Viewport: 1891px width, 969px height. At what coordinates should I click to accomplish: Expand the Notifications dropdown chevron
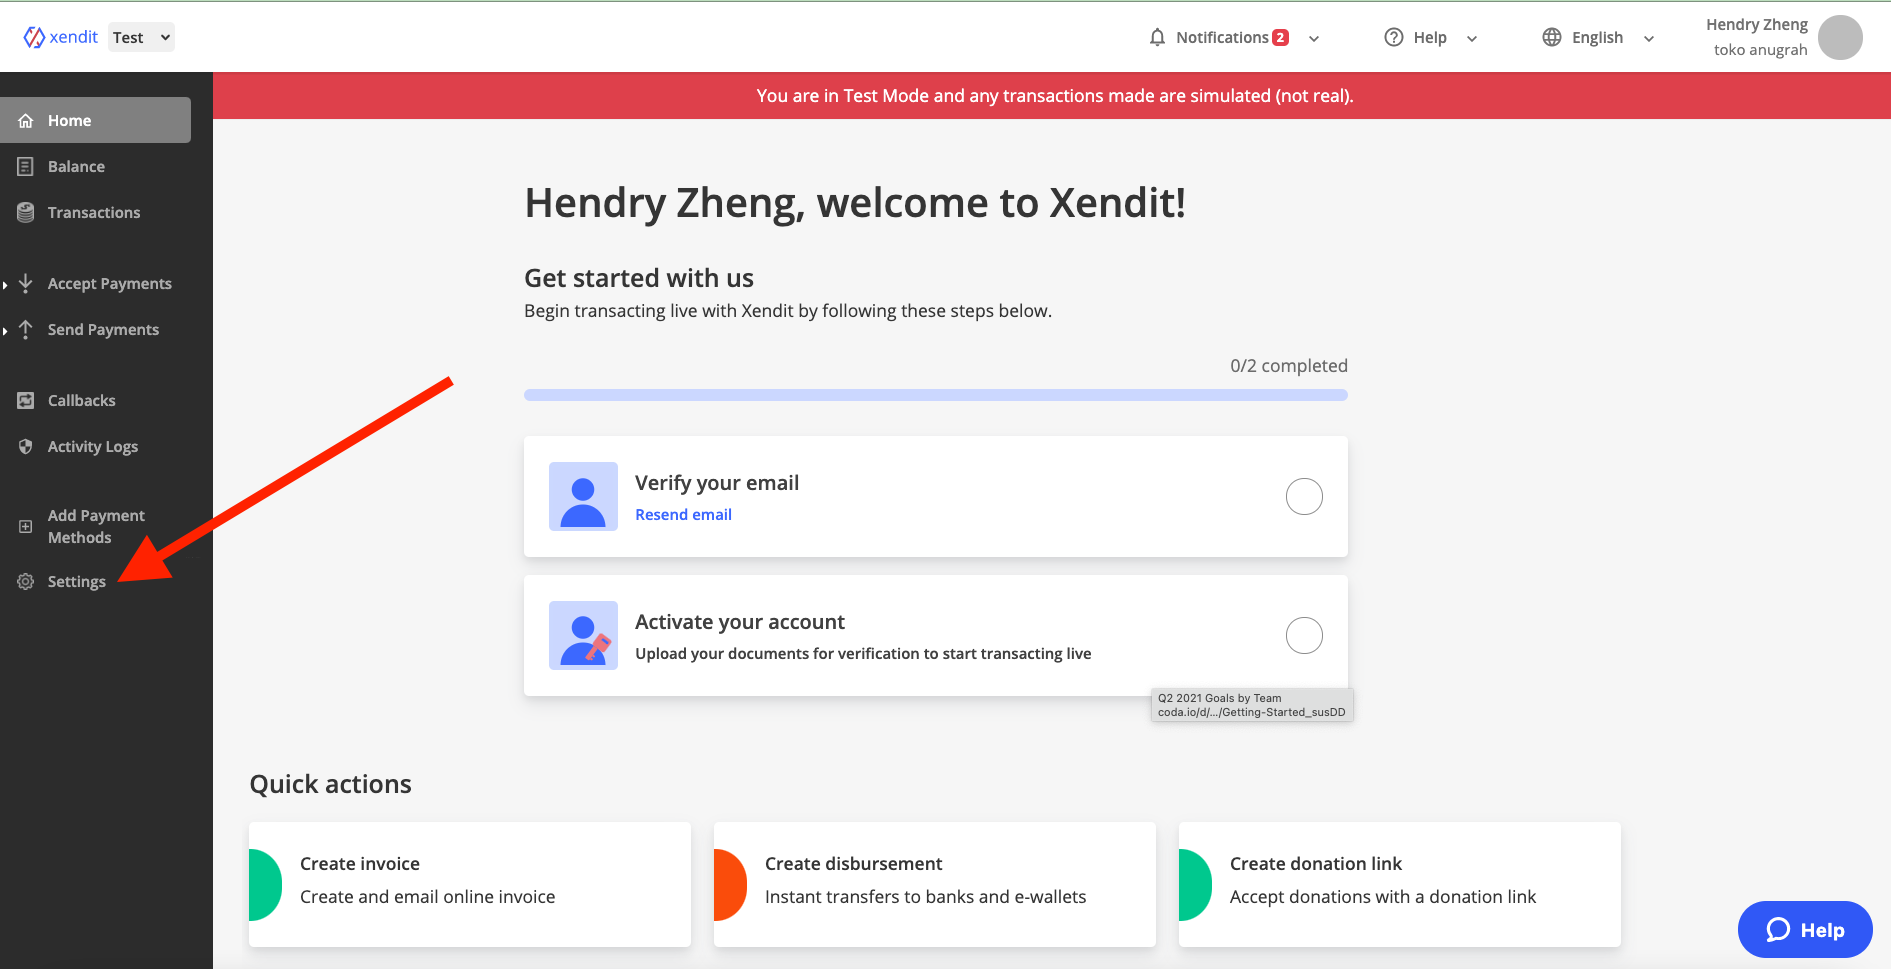click(x=1314, y=39)
